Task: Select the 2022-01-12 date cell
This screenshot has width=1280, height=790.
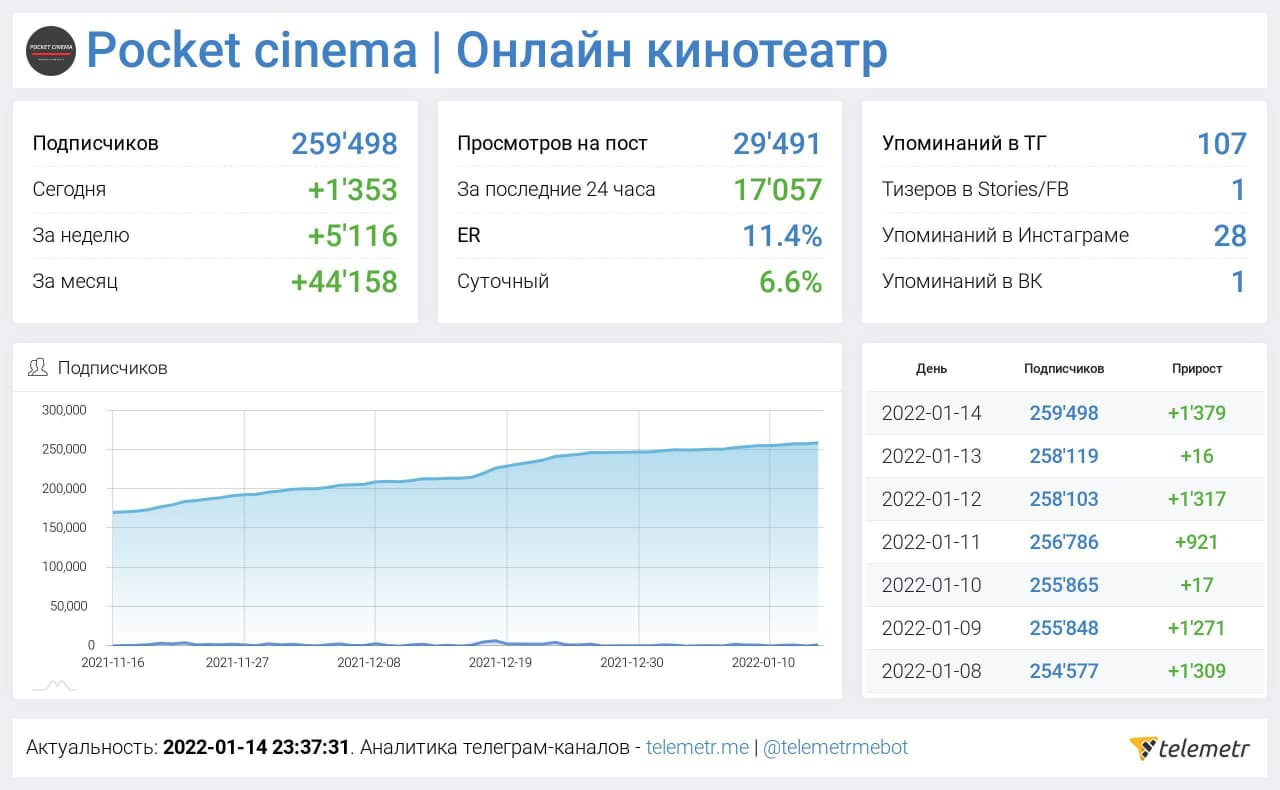Action: (932, 499)
